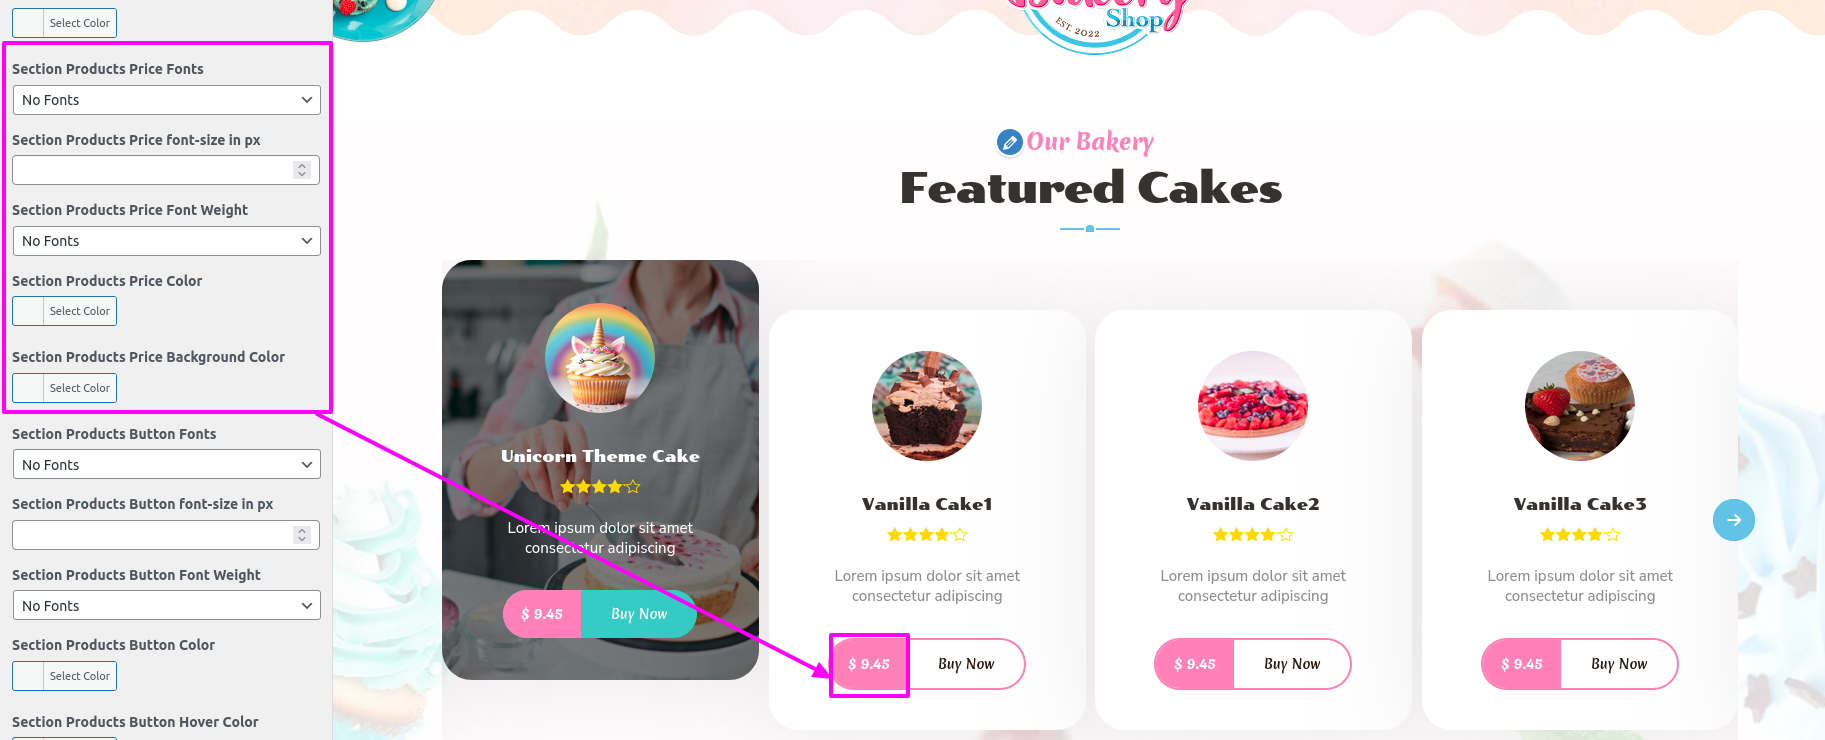Select Color for Section Products Price Color
This screenshot has width=1825, height=740.
[x=64, y=311]
